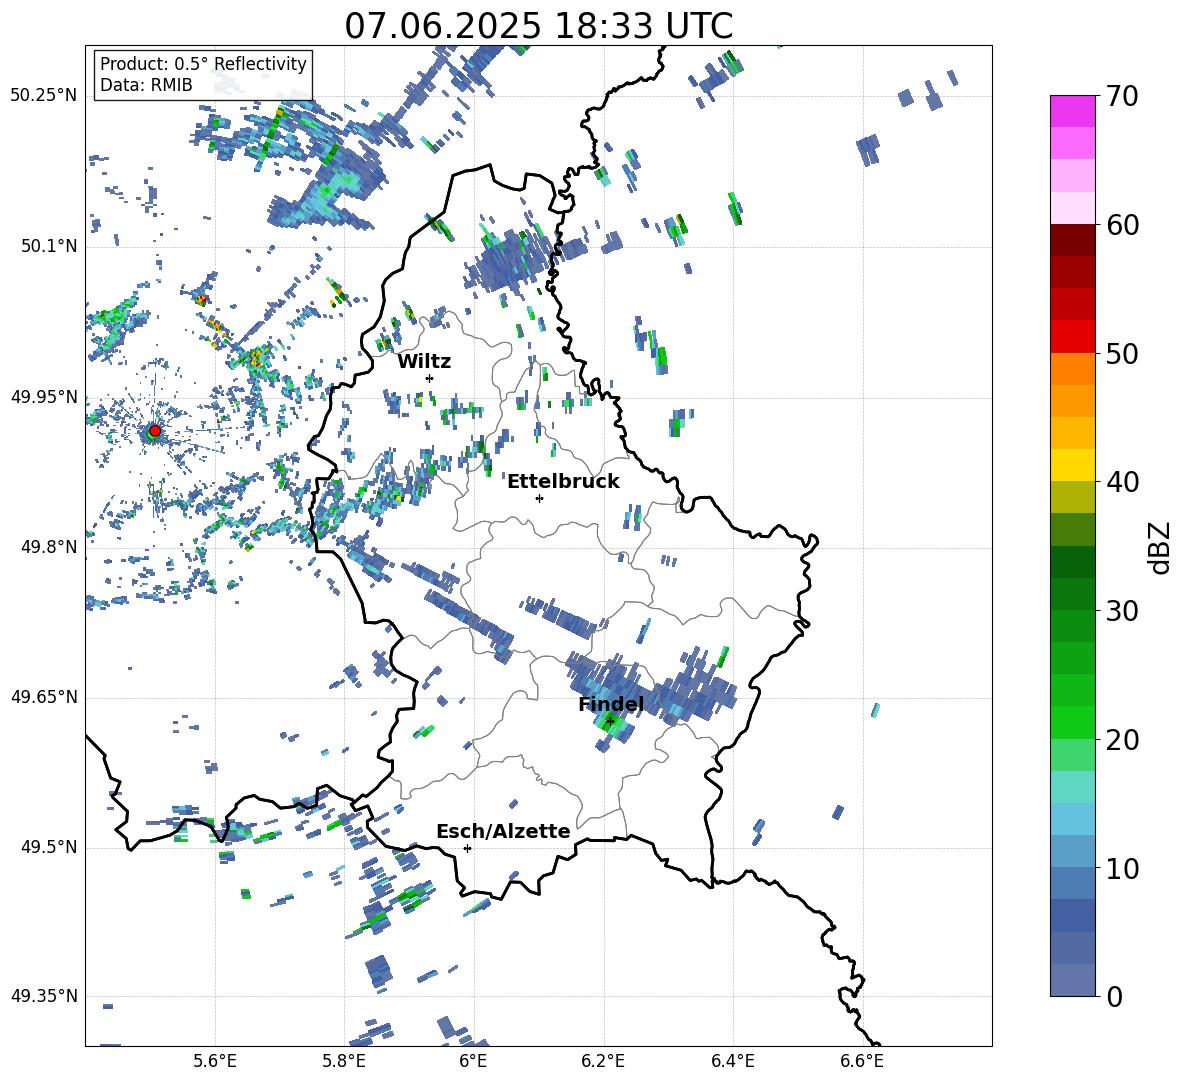This screenshot has width=1184, height=1081.
Task: Click the Ettelbruck city label
Action: 563,481
